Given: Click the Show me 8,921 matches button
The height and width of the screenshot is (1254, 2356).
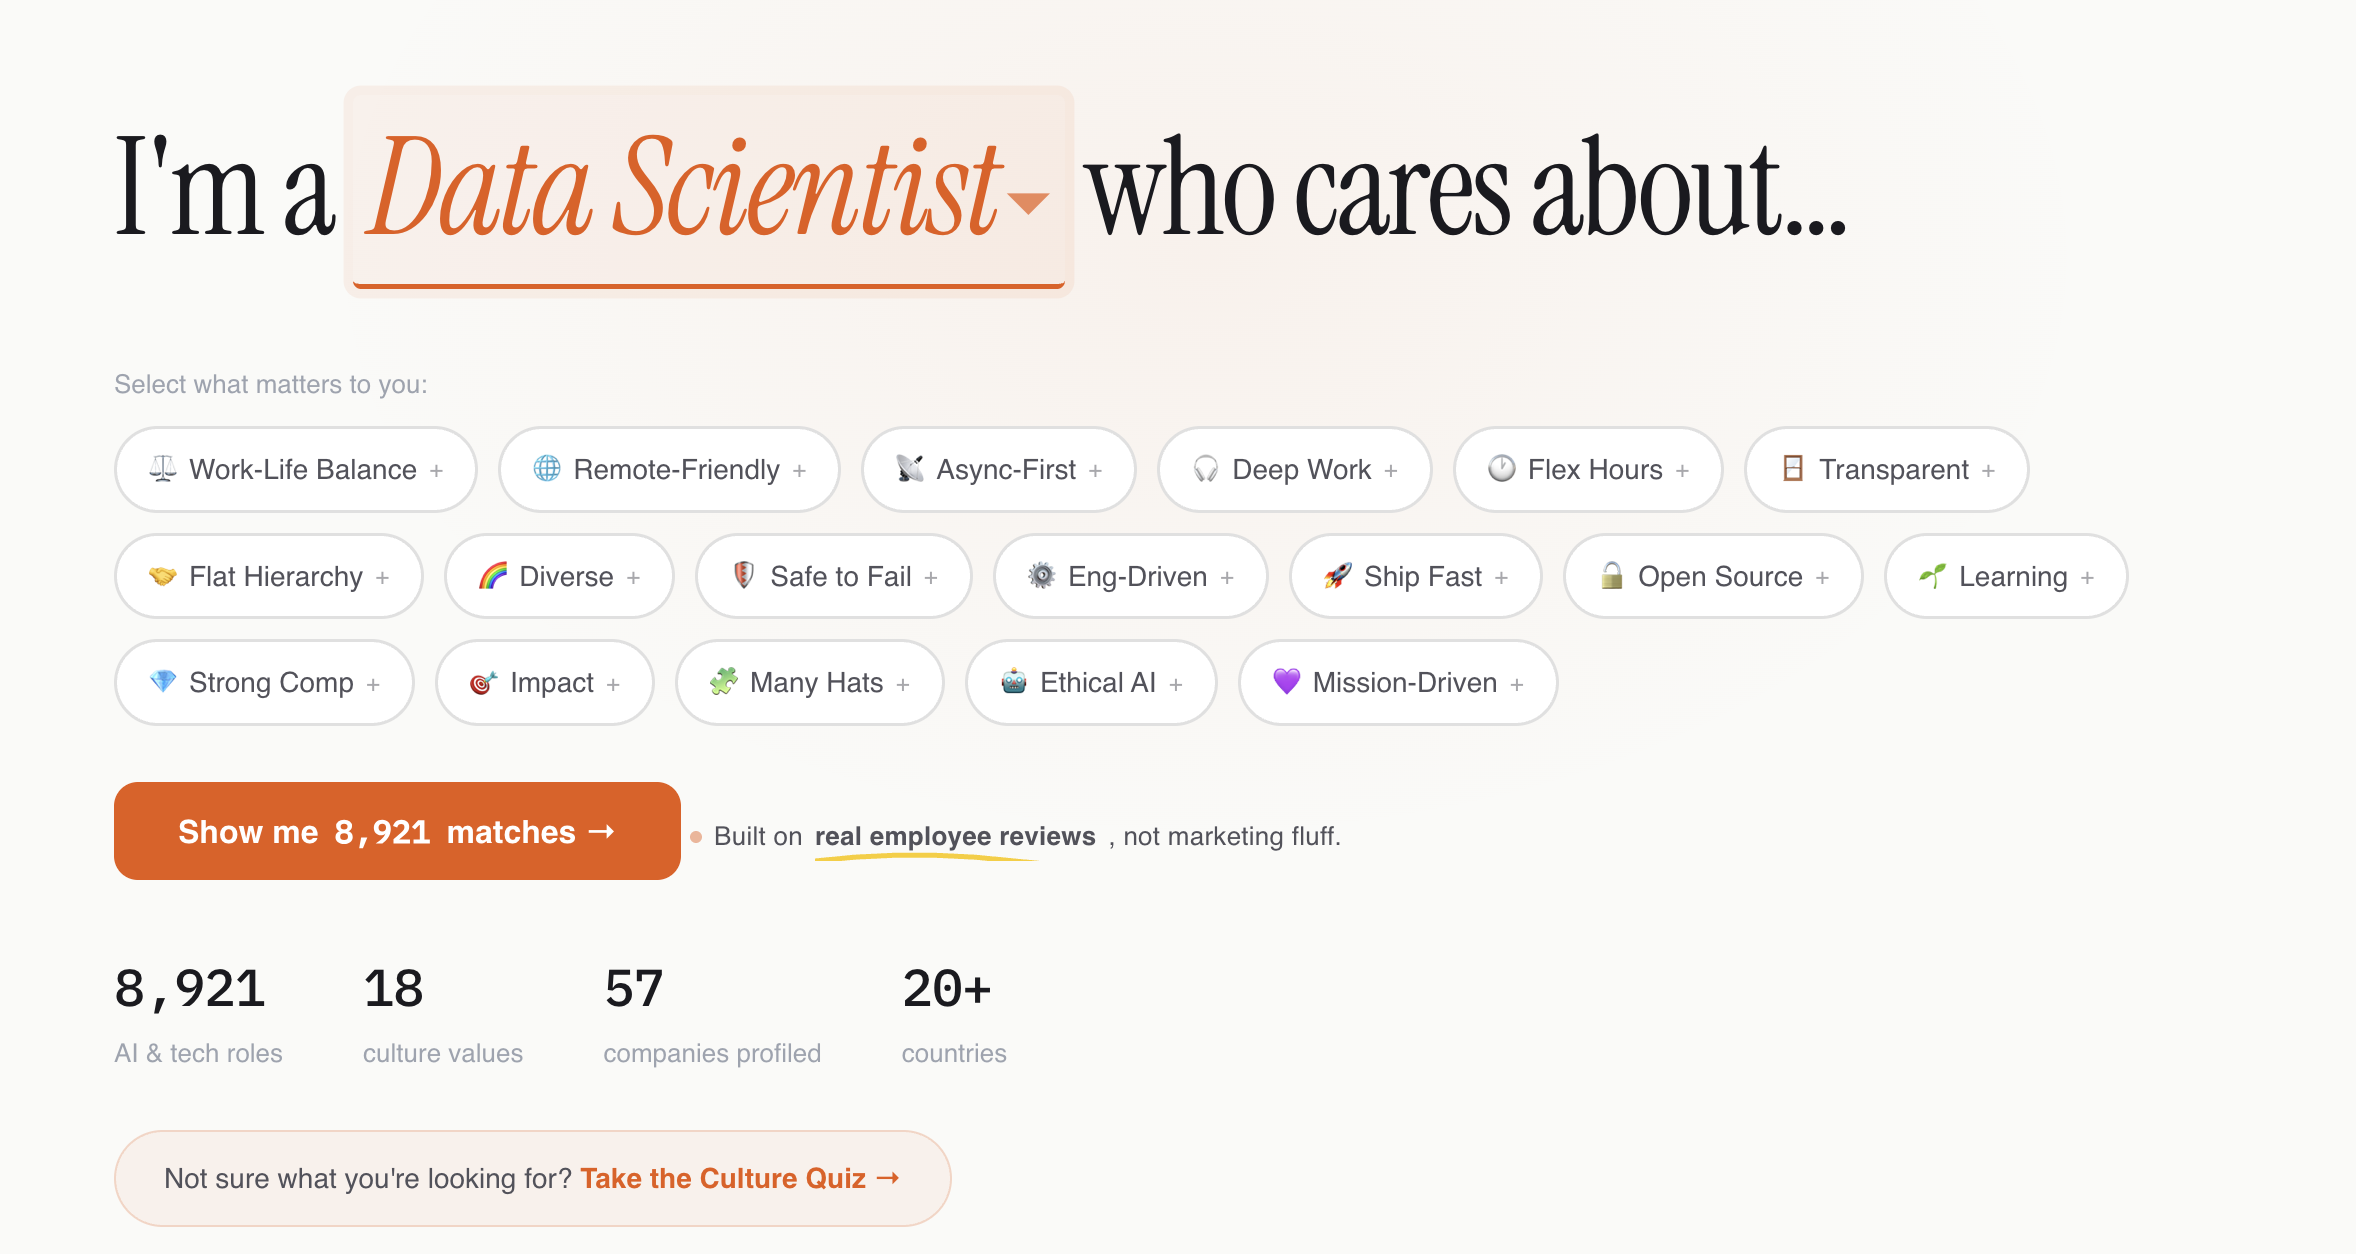Looking at the screenshot, I should [x=397, y=831].
